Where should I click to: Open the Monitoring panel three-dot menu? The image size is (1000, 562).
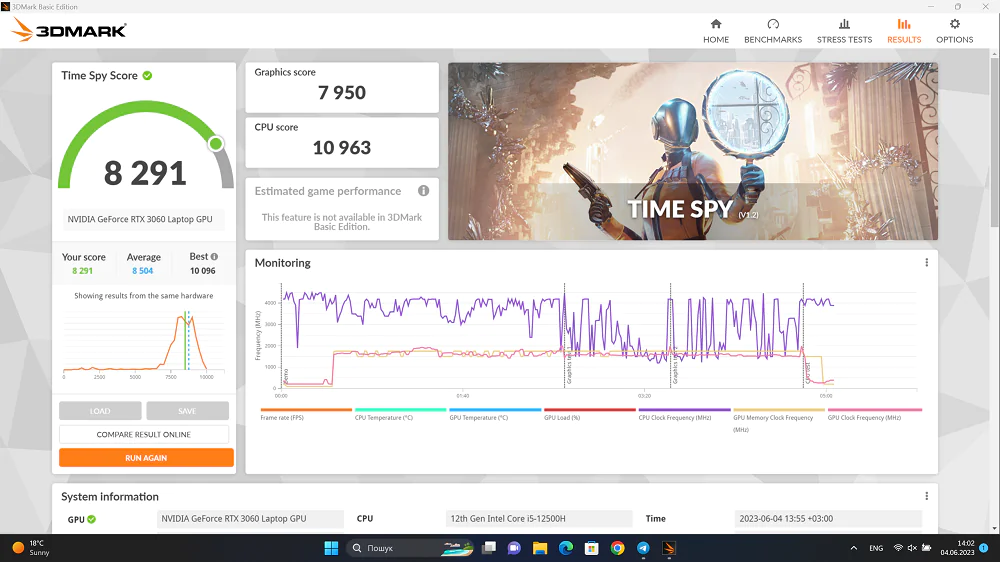926,262
